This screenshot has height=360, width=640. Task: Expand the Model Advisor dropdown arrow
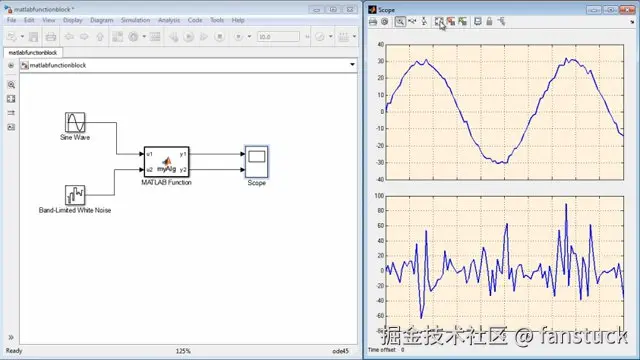coord(331,37)
